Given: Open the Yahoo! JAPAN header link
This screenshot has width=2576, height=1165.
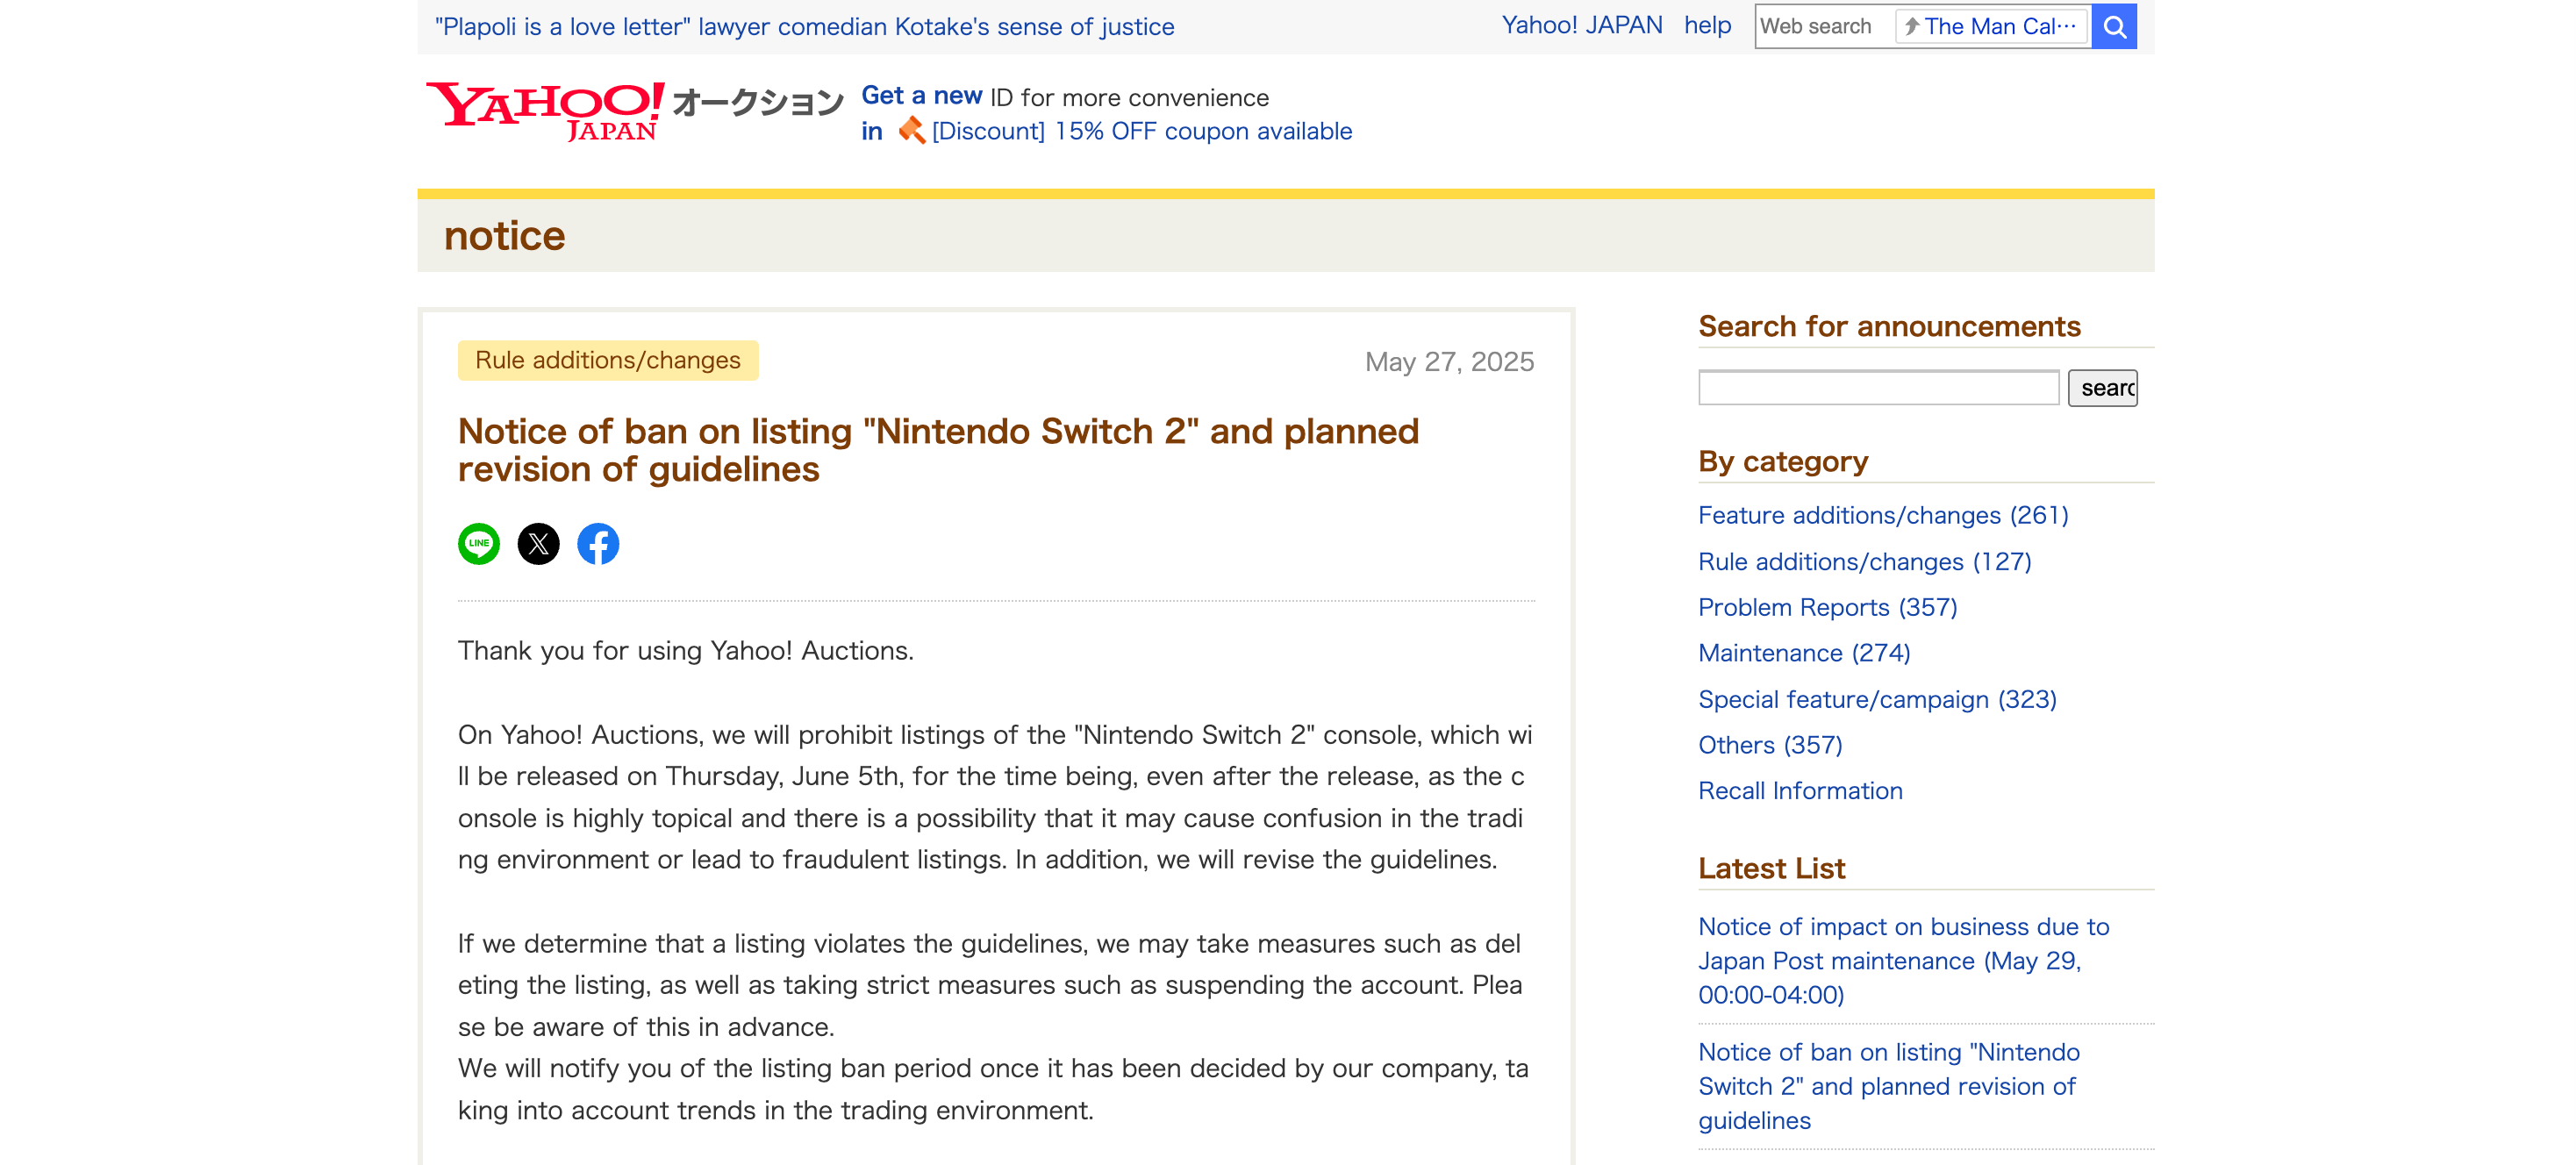Looking at the screenshot, I should (x=1582, y=25).
